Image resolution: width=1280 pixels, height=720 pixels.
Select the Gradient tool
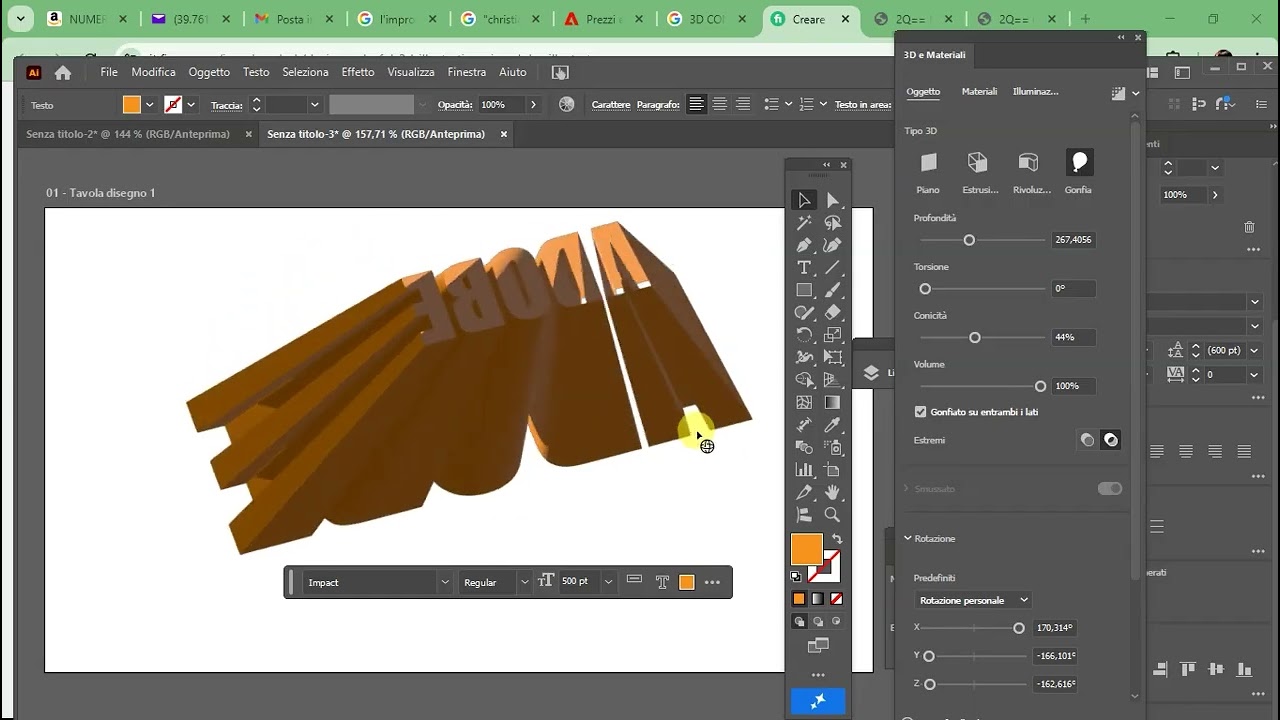click(x=832, y=403)
